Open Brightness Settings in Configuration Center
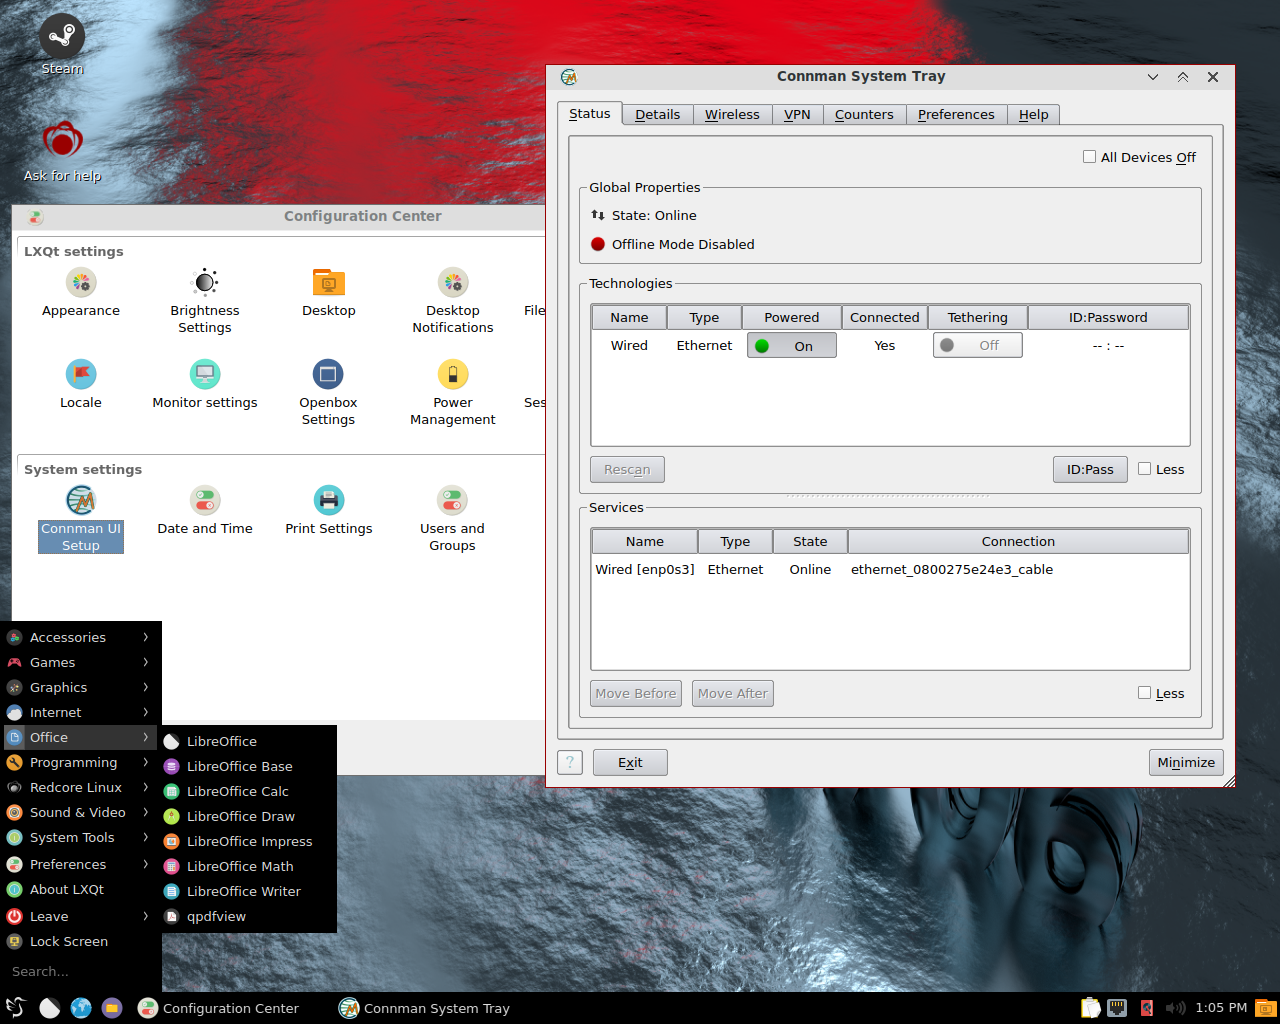1280x1024 pixels. (x=205, y=301)
